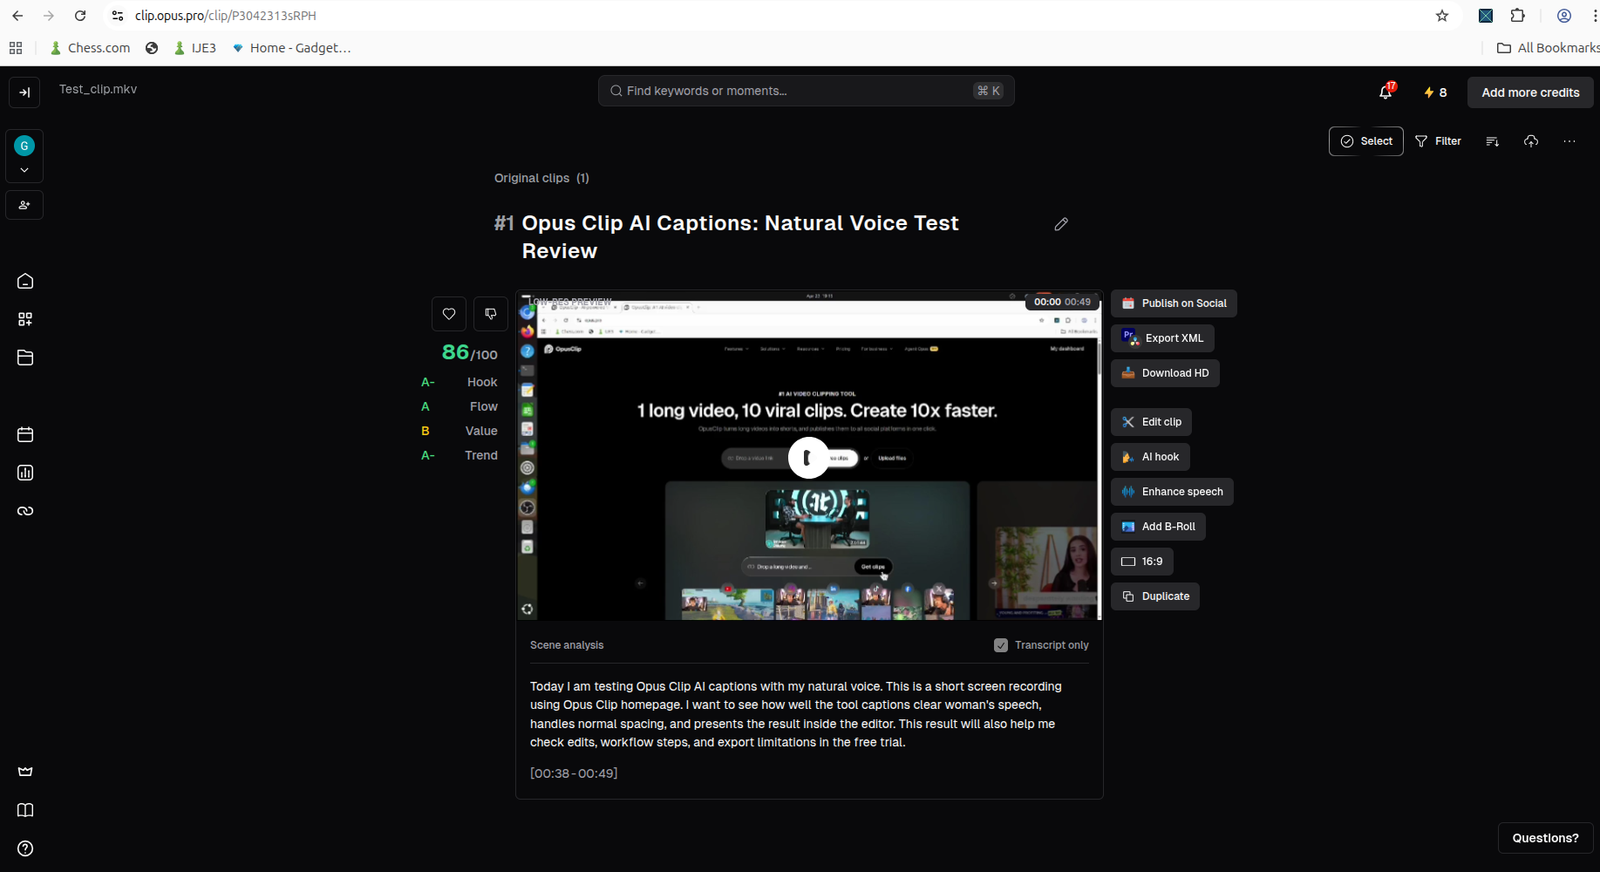Open the invite members icon

click(25, 205)
